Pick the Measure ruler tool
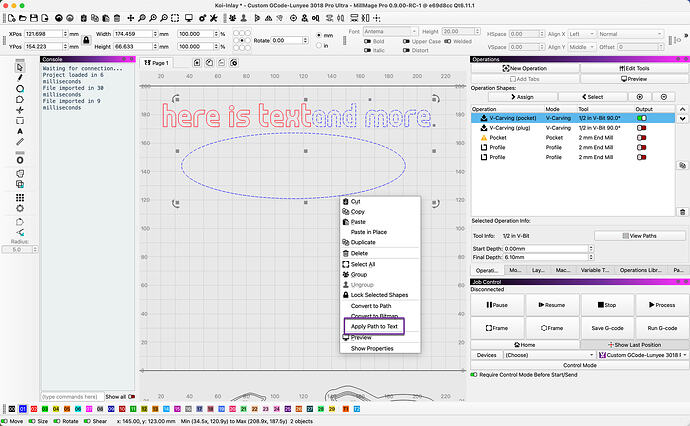 tap(20, 142)
